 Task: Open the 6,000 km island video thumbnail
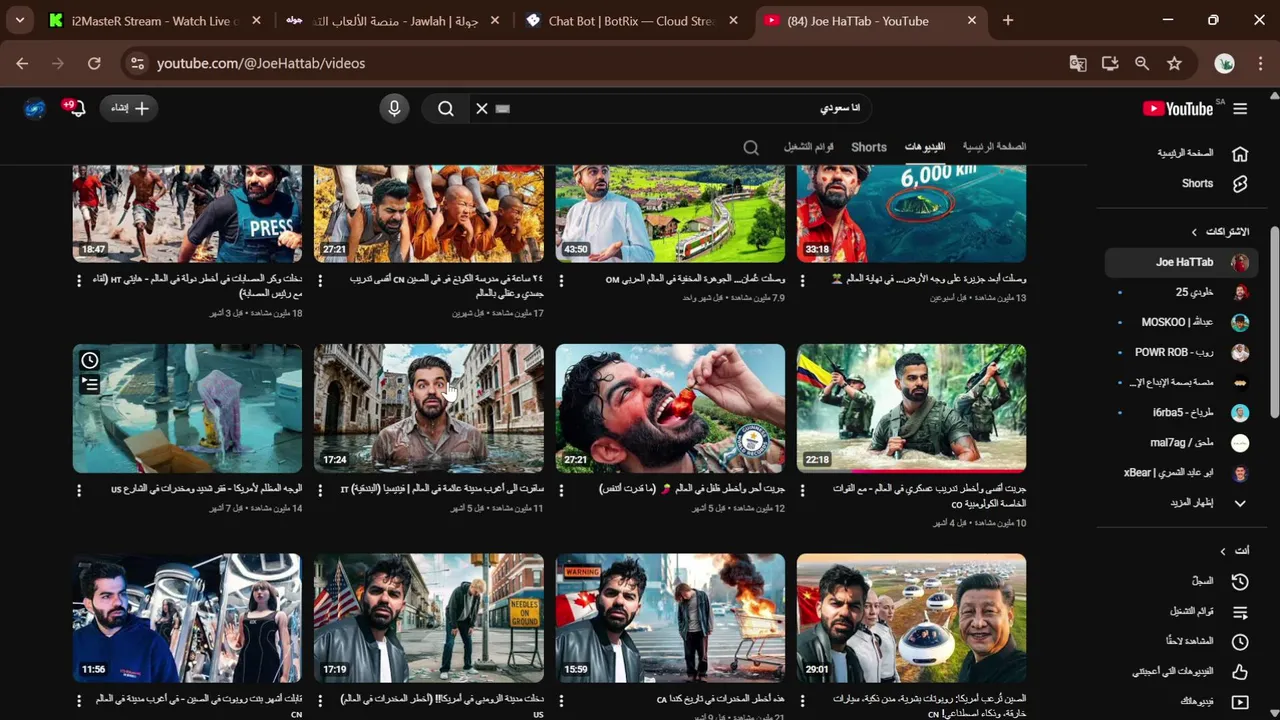[911, 213]
